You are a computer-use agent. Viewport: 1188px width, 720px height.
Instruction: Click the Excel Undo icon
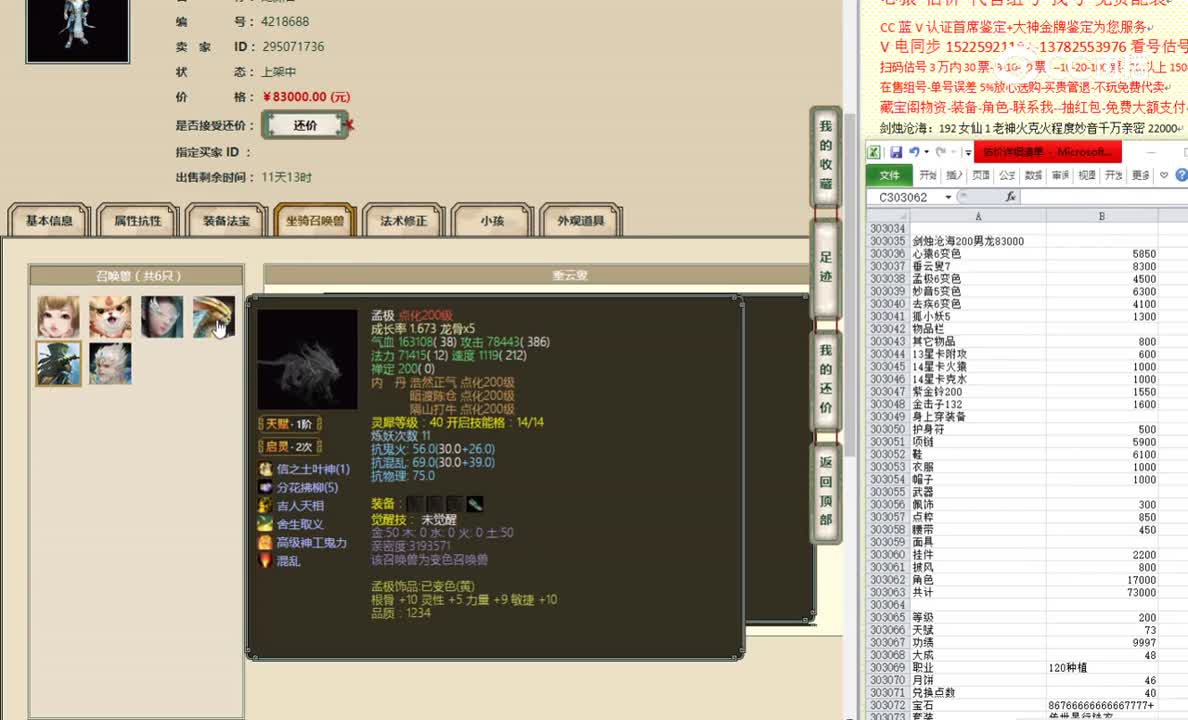pos(913,152)
